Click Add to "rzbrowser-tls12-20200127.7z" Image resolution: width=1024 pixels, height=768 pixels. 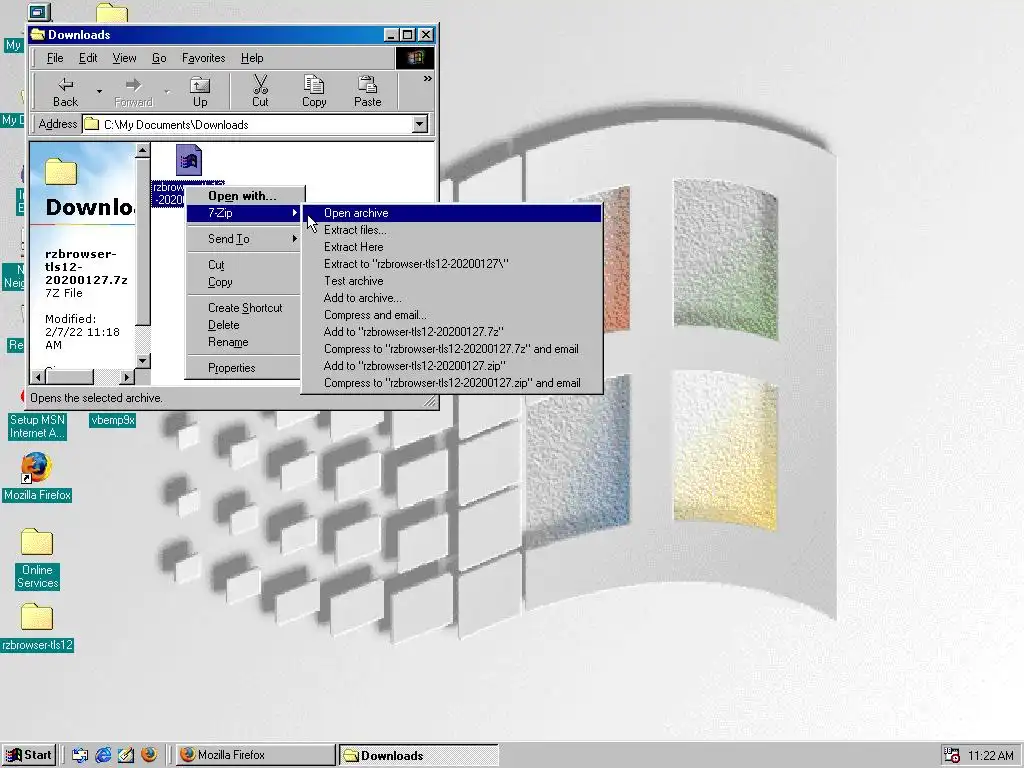coord(452,332)
